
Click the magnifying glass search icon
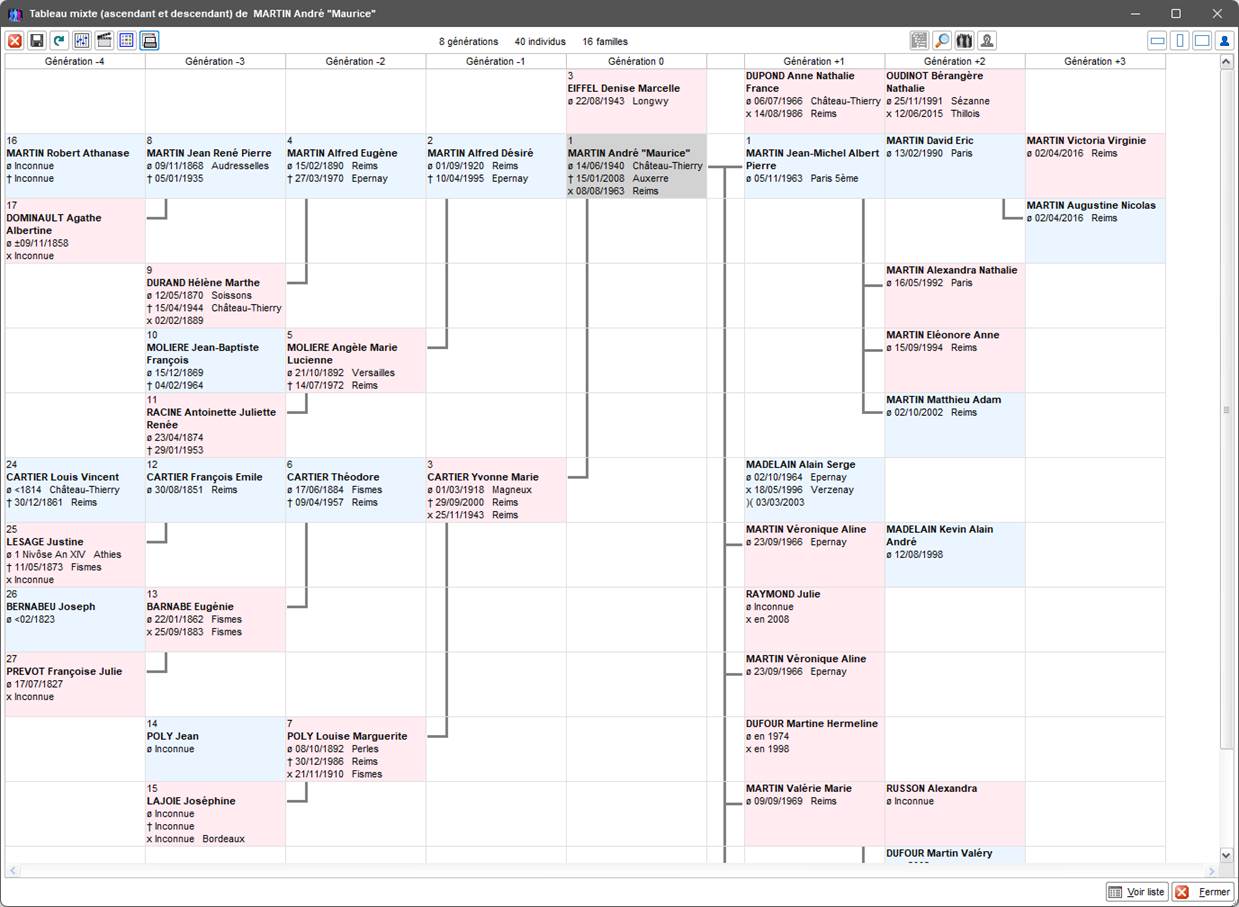click(x=942, y=41)
